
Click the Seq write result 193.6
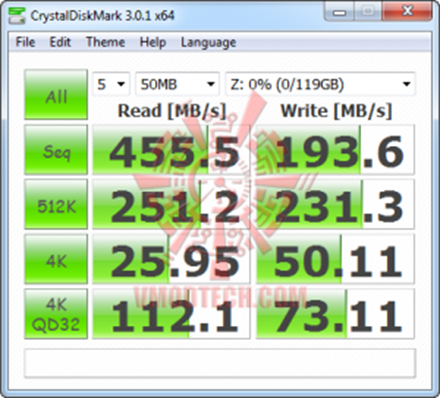[335, 150]
